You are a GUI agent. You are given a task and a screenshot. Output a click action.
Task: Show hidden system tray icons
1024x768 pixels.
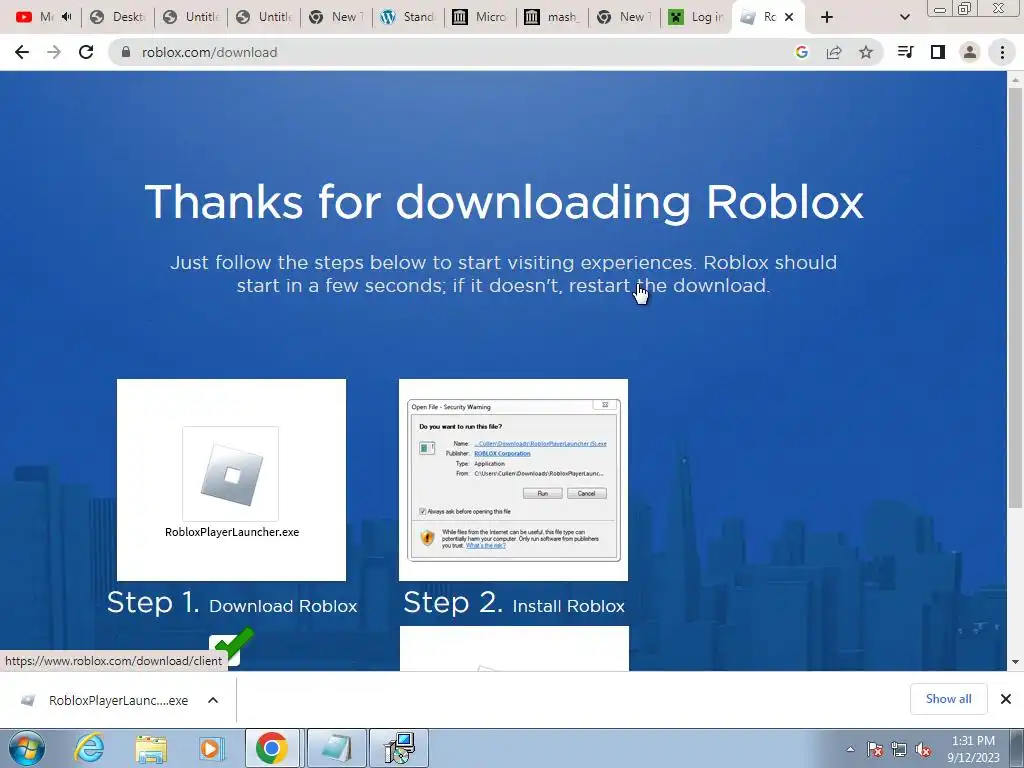click(850, 749)
